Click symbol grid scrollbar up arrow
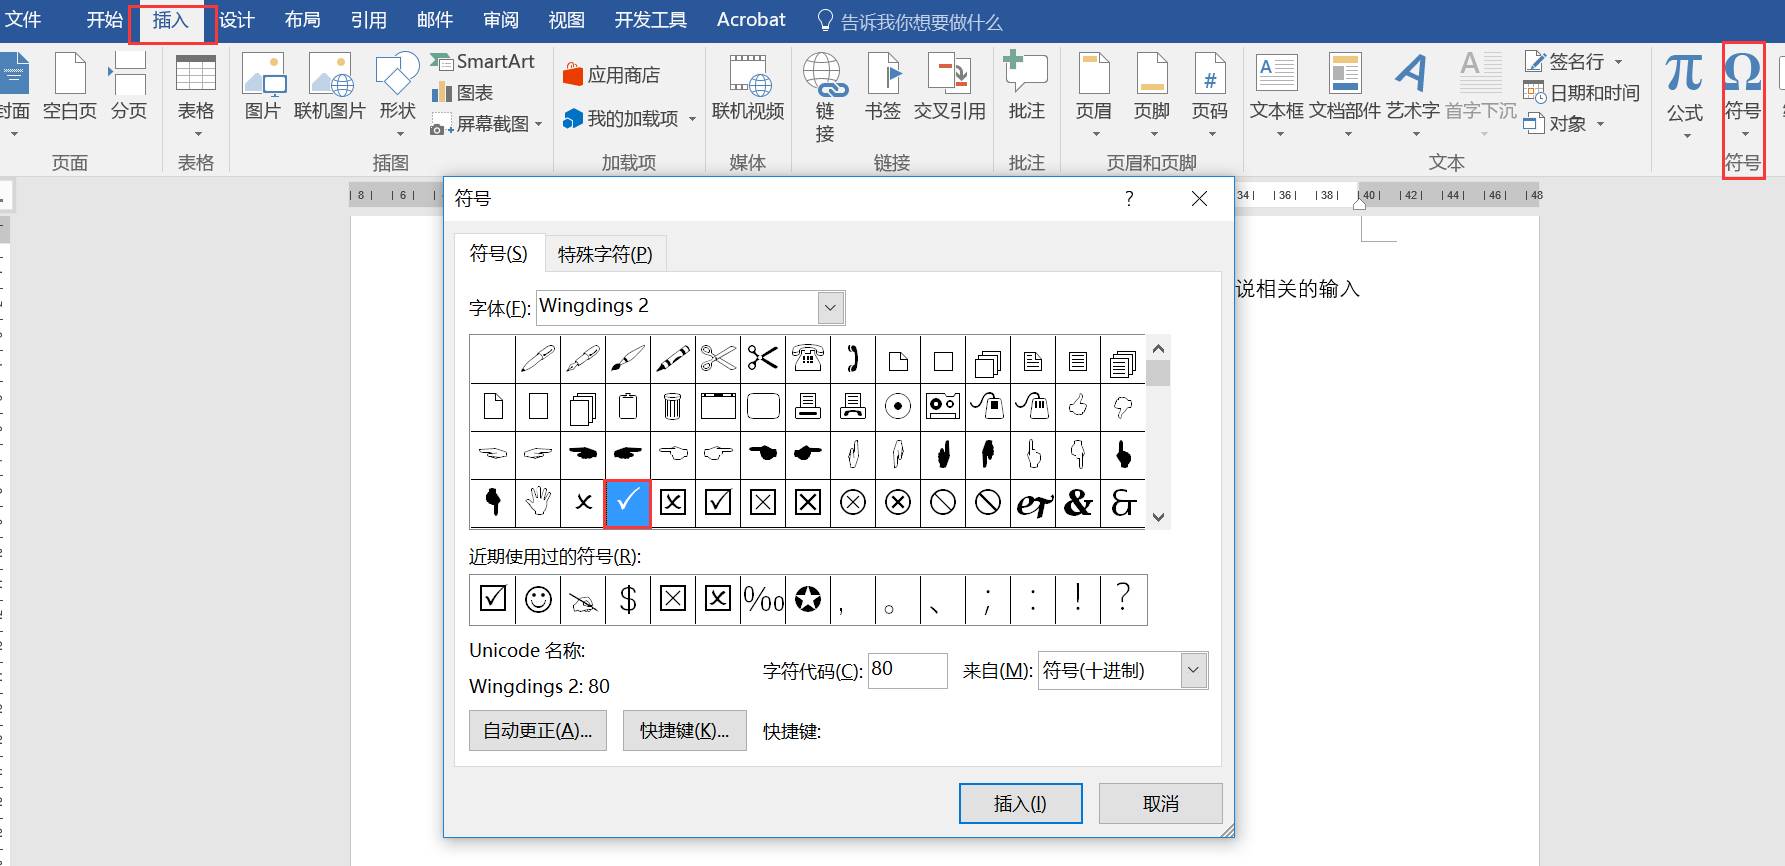 coord(1158,348)
